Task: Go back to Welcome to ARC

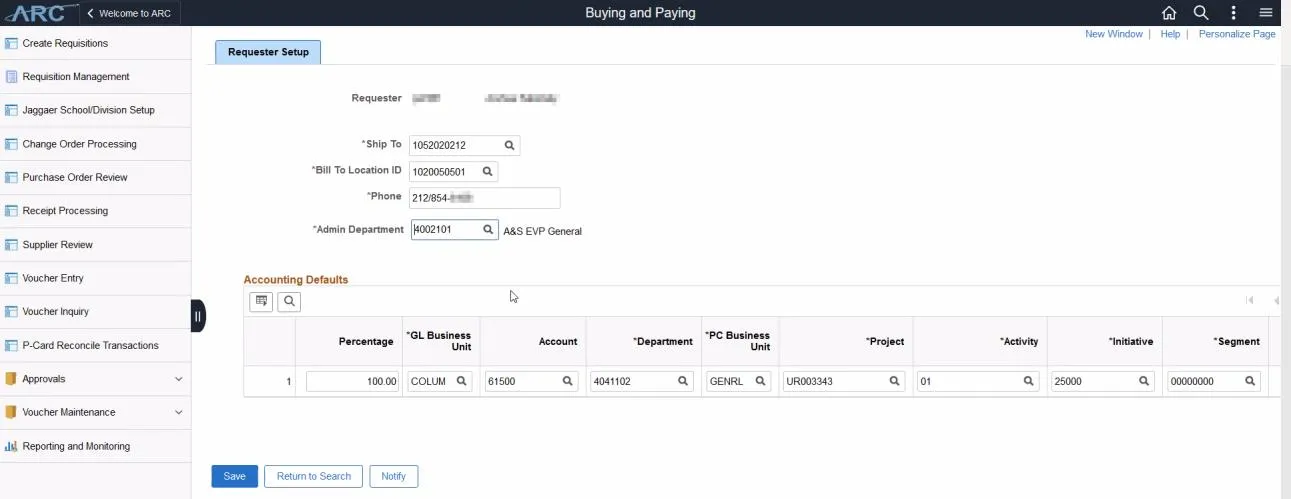Action: point(129,13)
